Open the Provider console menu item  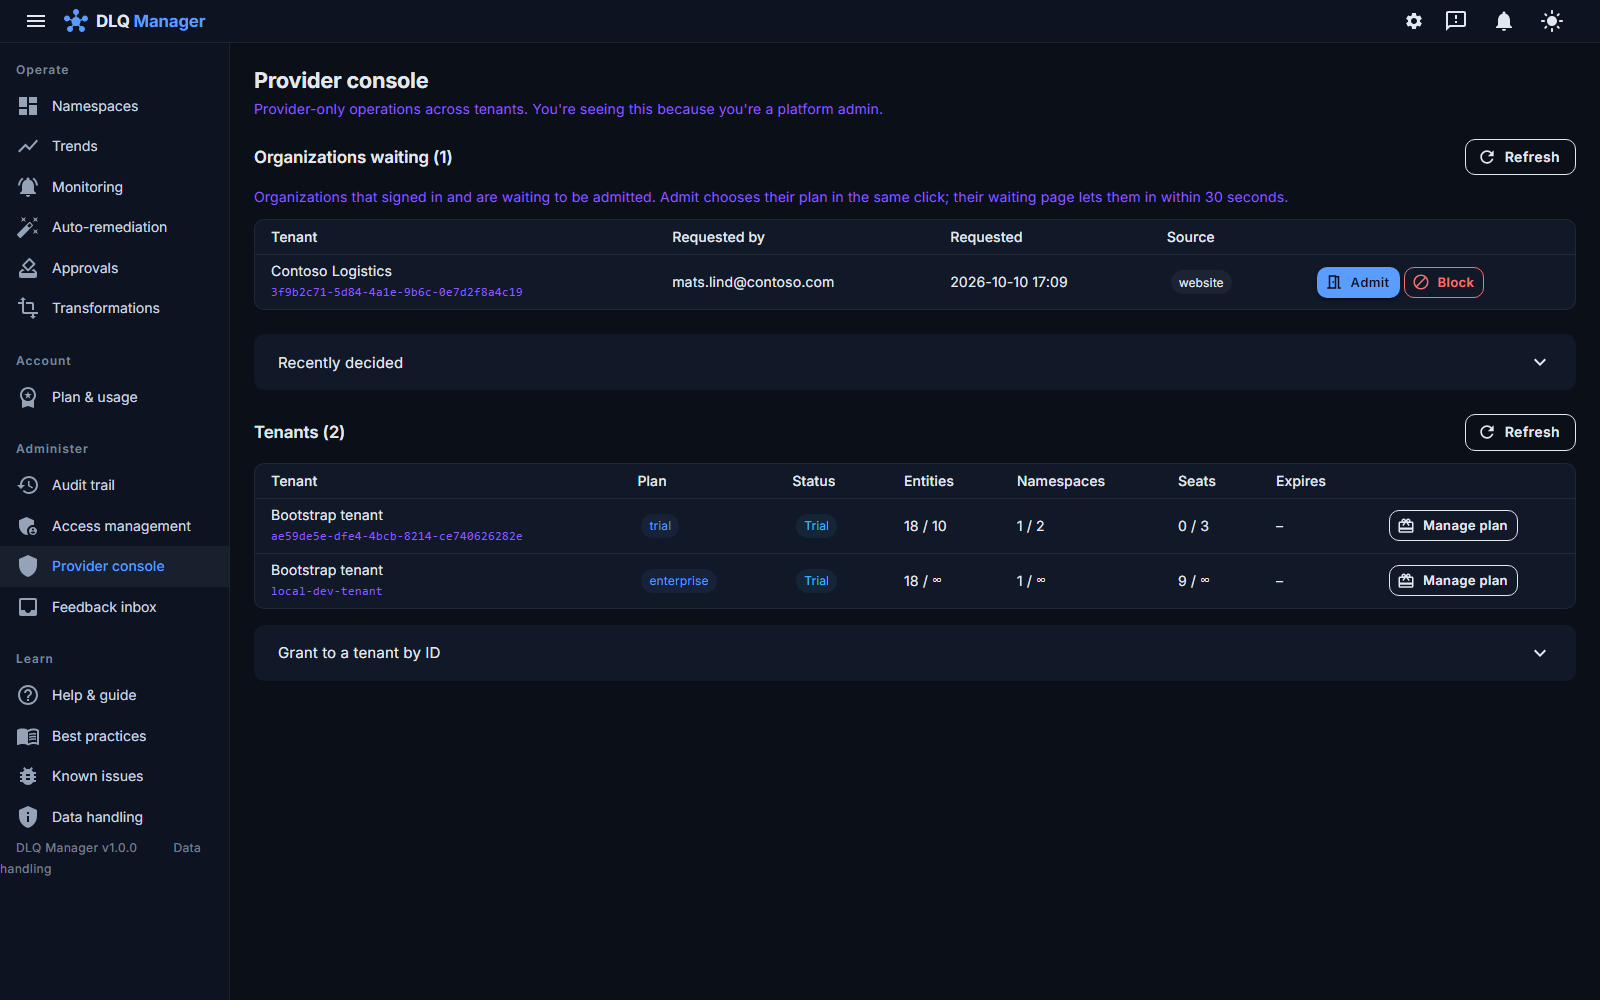[114, 566]
